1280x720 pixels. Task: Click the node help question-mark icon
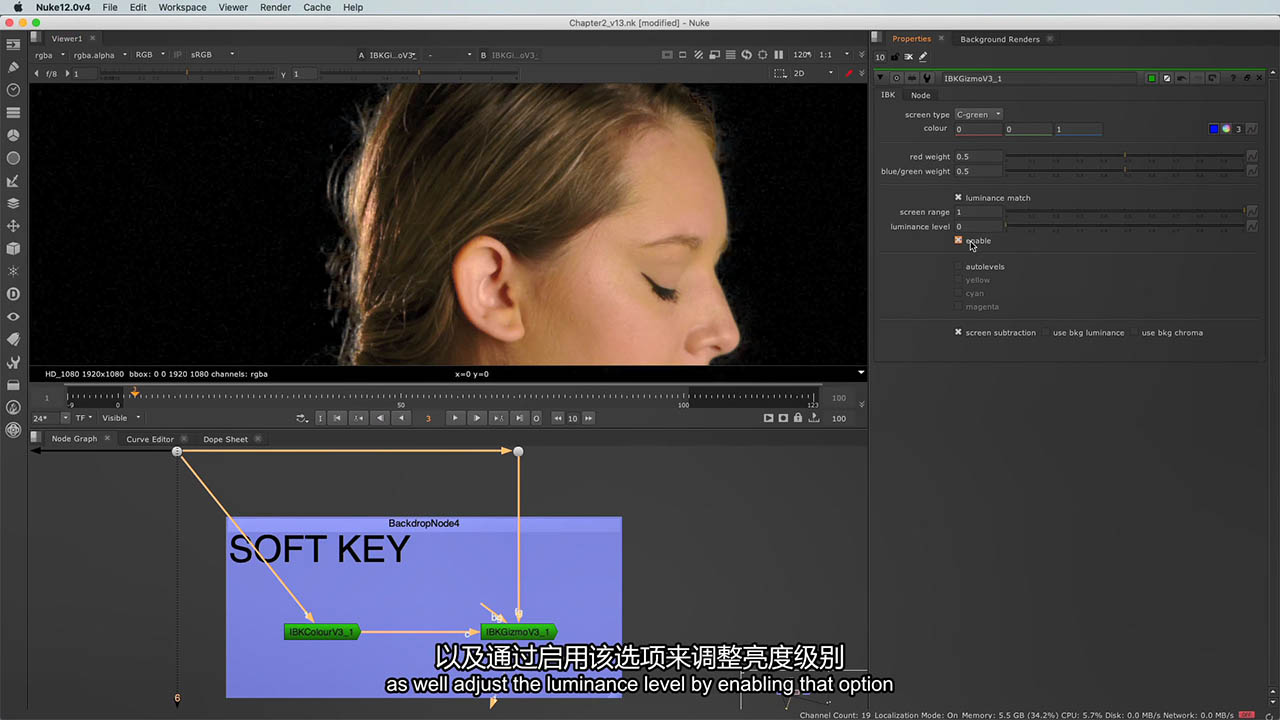(x=1233, y=78)
